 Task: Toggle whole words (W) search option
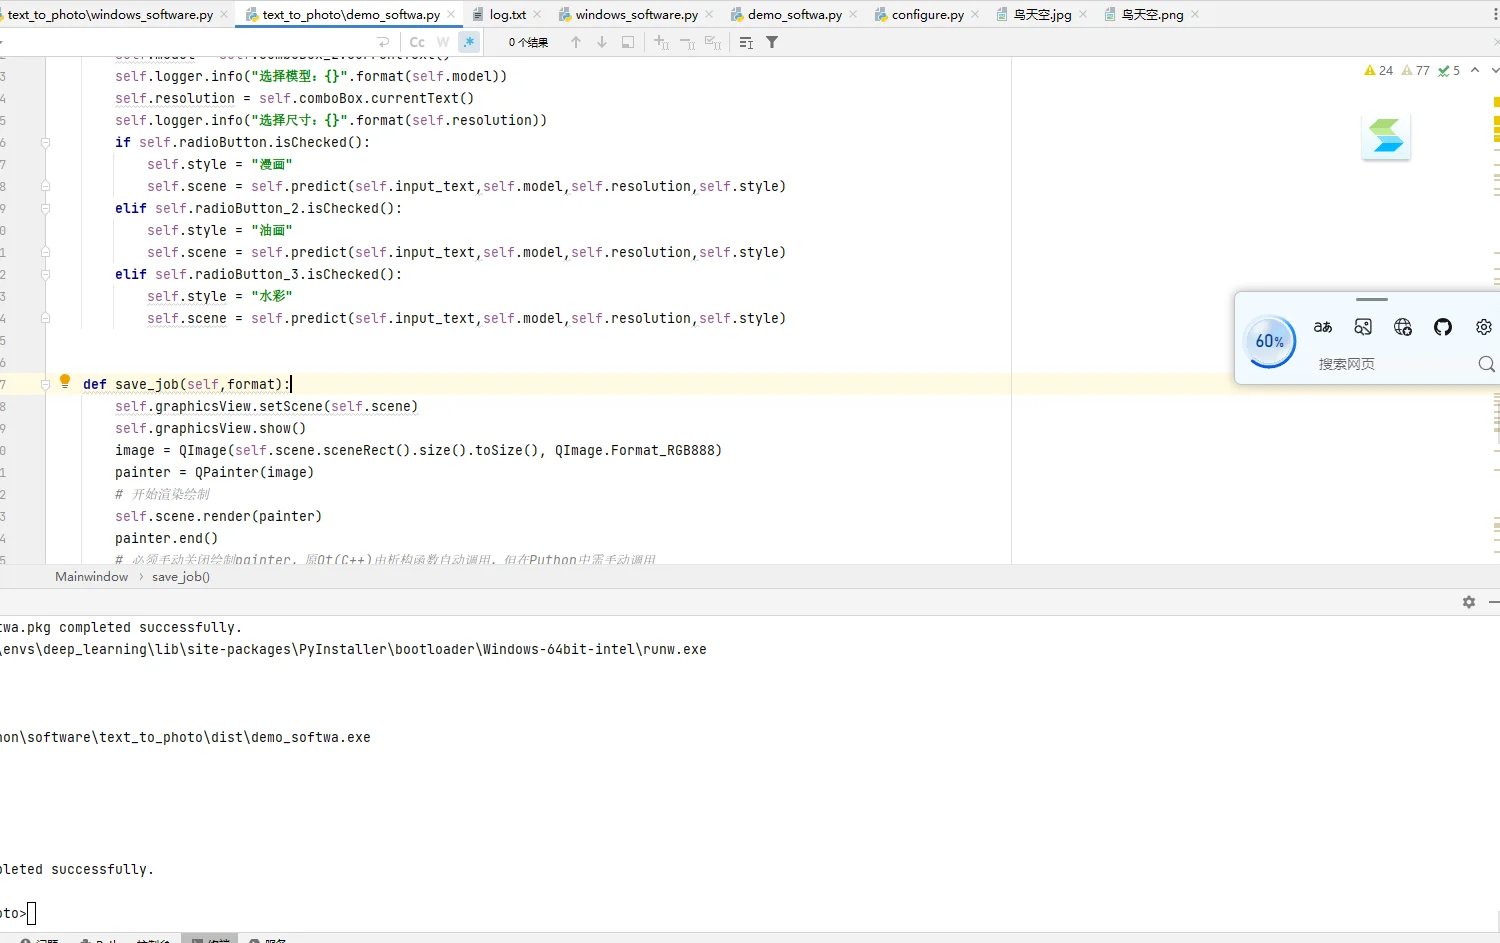pos(443,42)
